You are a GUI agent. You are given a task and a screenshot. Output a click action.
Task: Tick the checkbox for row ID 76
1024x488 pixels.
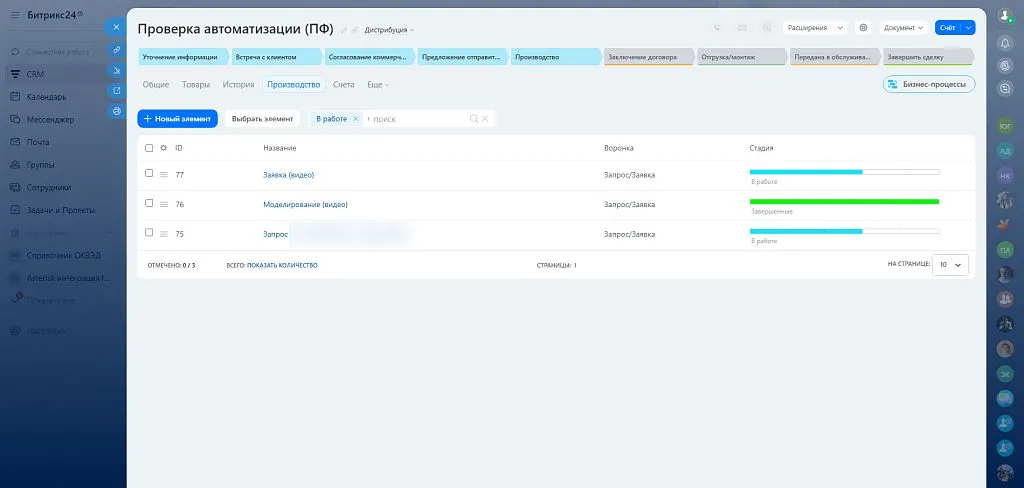coord(149,203)
